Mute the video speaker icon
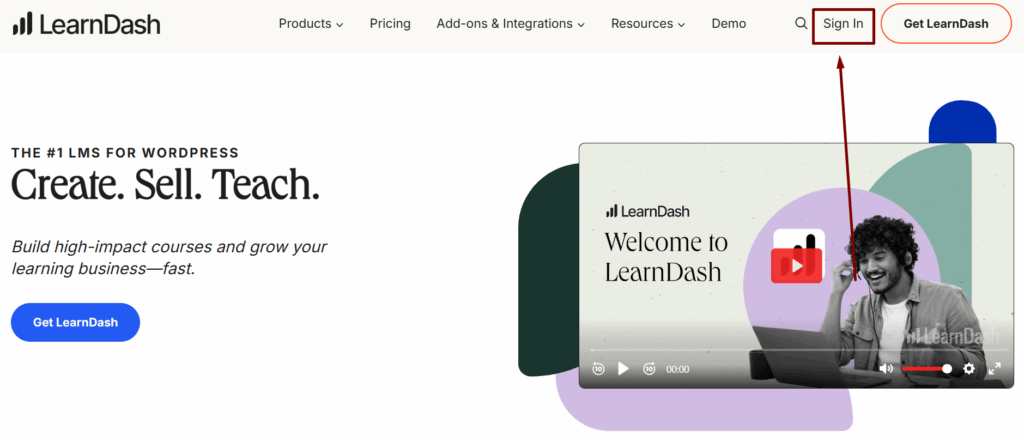 click(886, 369)
